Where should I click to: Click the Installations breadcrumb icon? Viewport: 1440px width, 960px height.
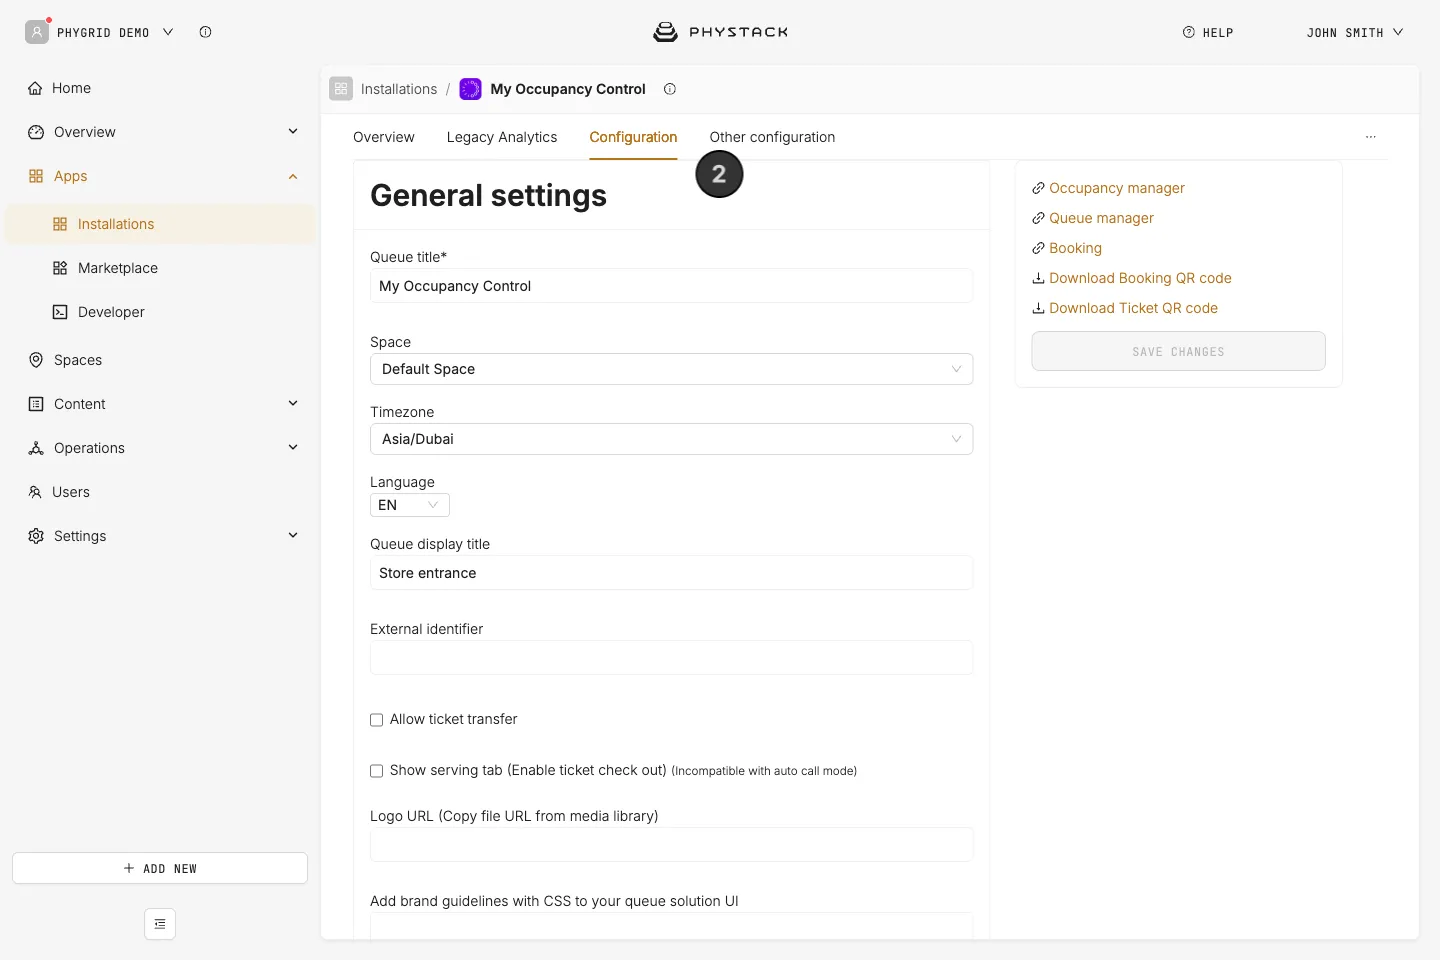tap(341, 89)
